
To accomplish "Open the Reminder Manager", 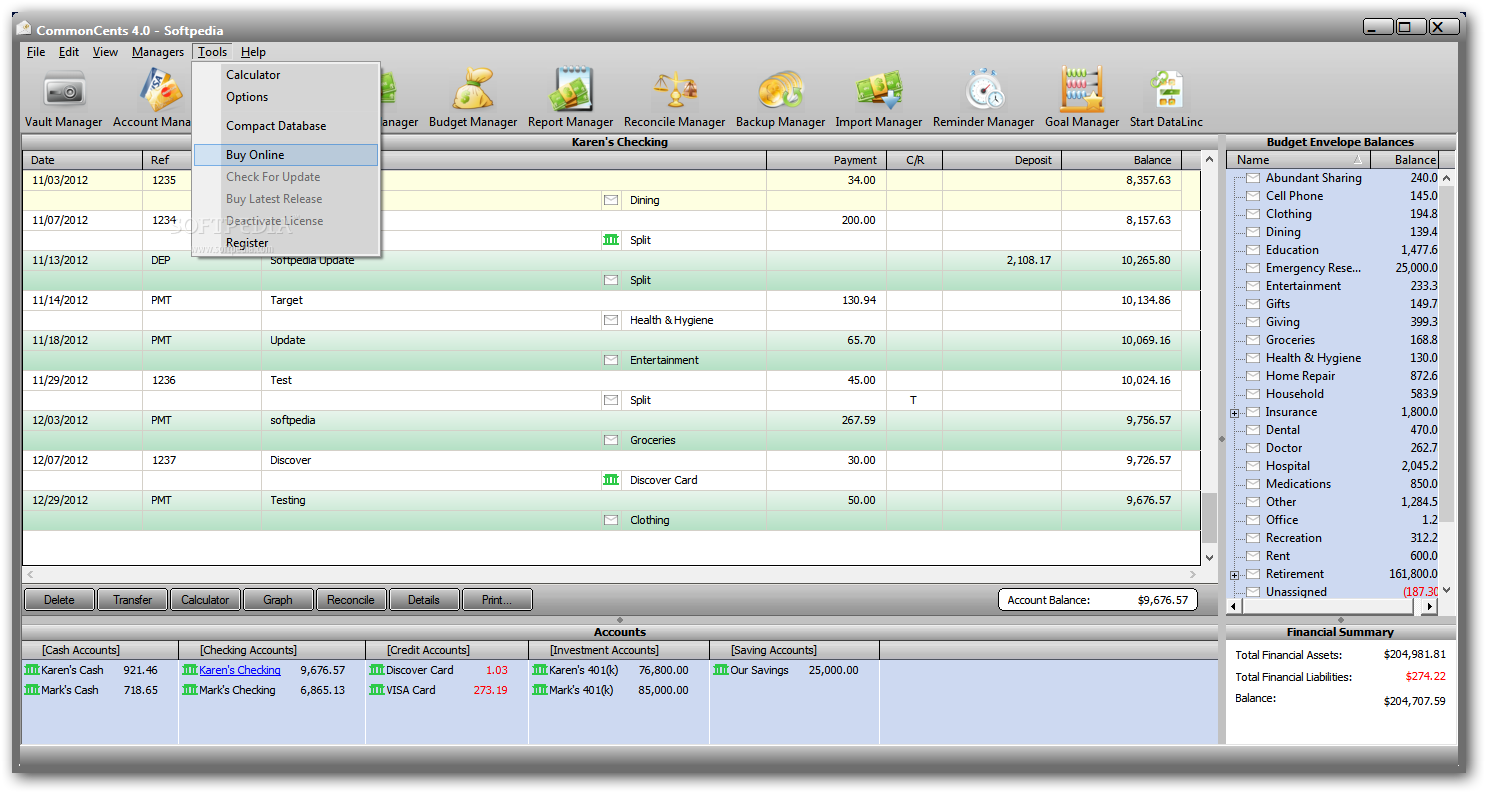I will [x=983, y=98].
